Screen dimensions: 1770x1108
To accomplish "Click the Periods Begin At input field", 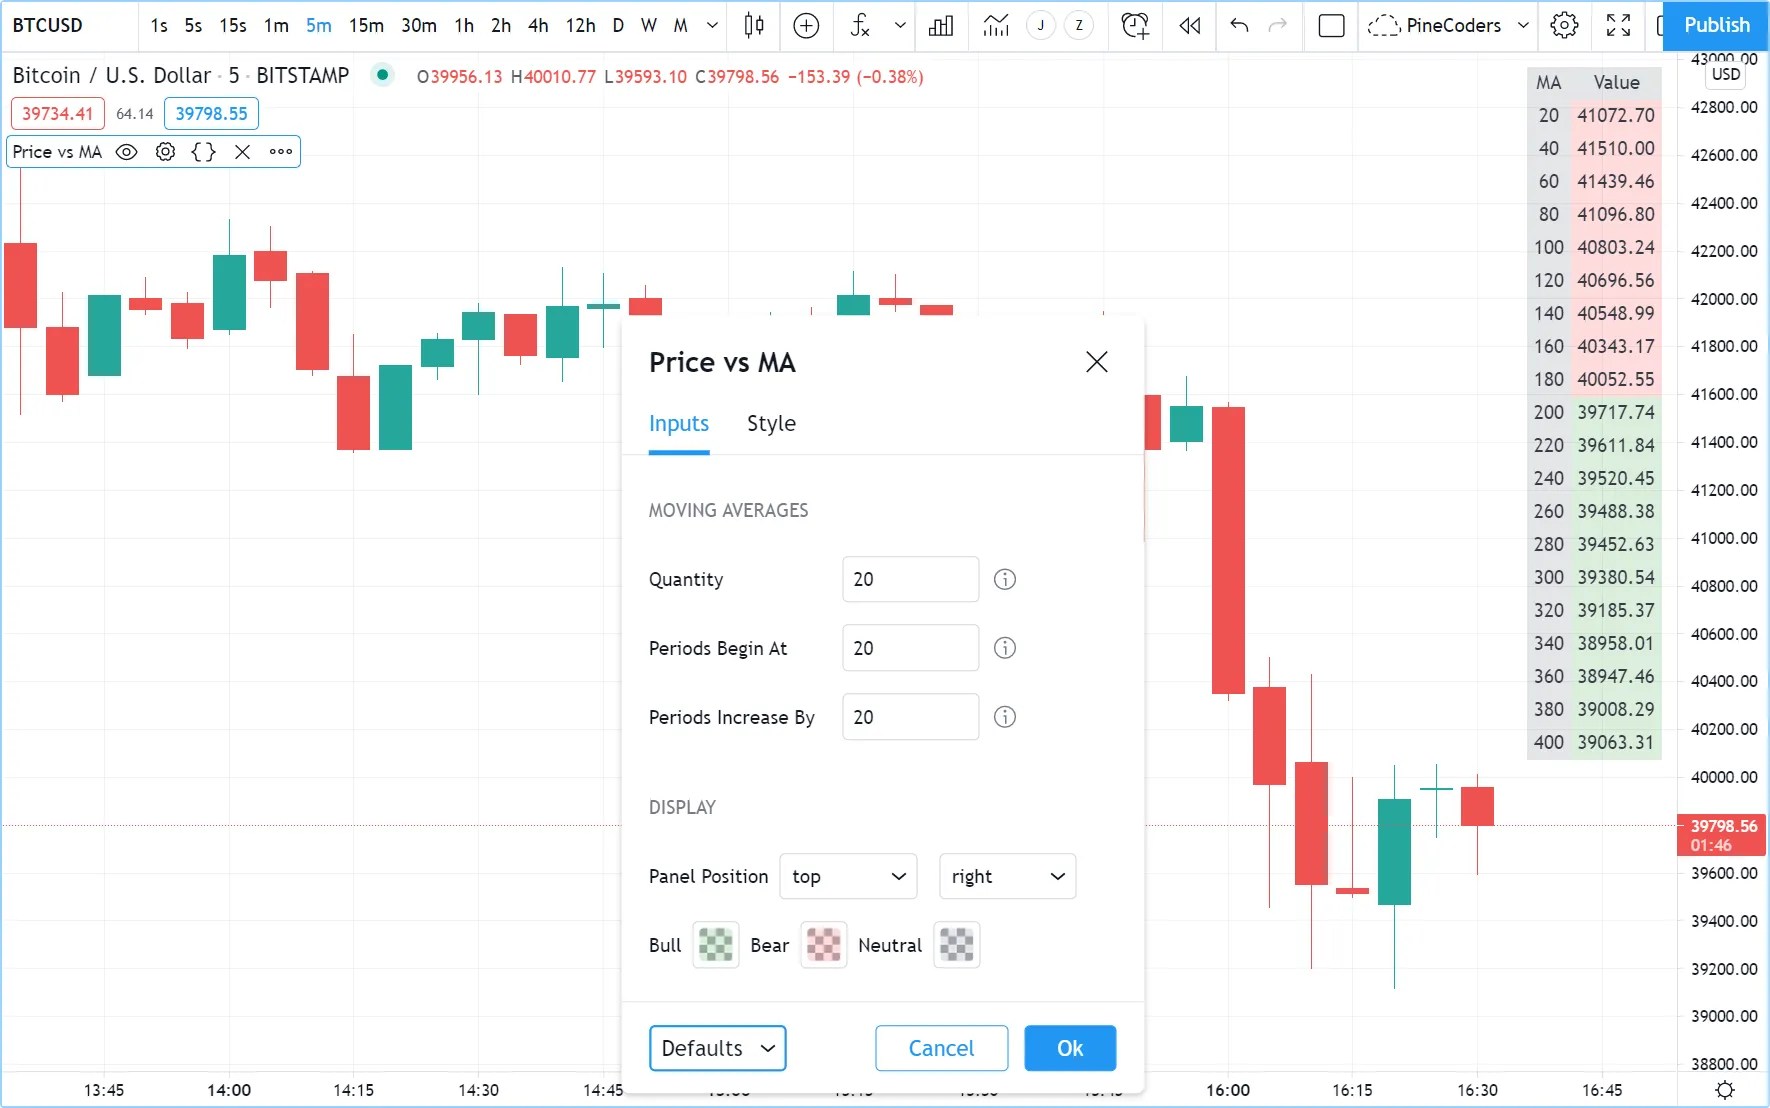I will click(910, 649).
